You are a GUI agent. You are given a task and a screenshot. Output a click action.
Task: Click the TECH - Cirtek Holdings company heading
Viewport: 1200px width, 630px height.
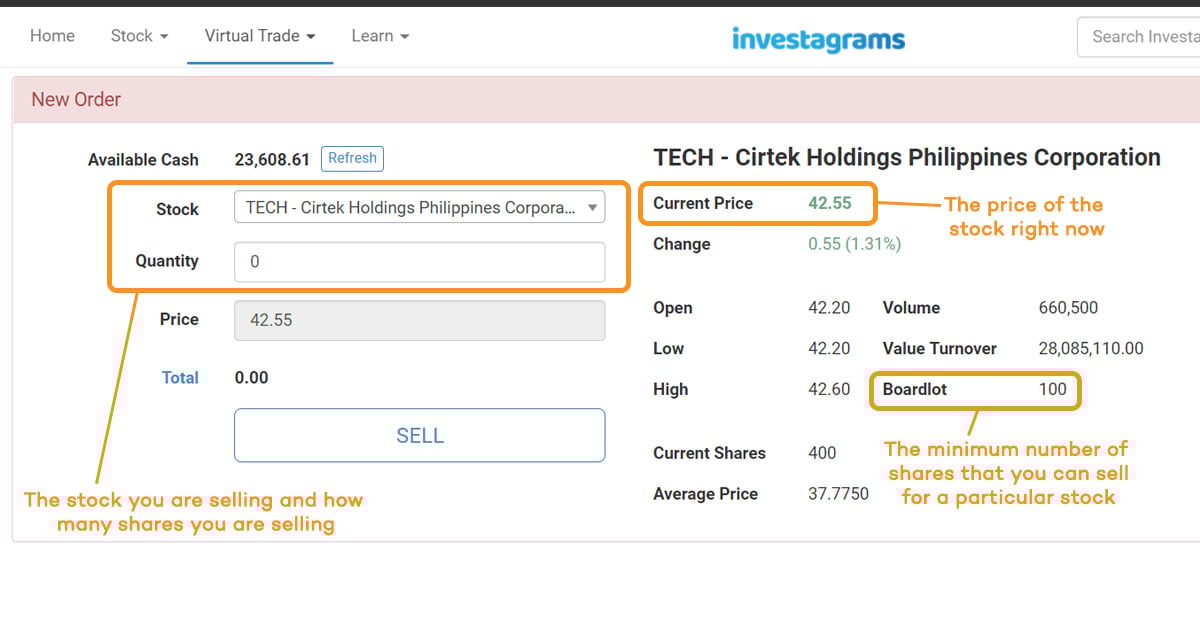tap(907, 158)
